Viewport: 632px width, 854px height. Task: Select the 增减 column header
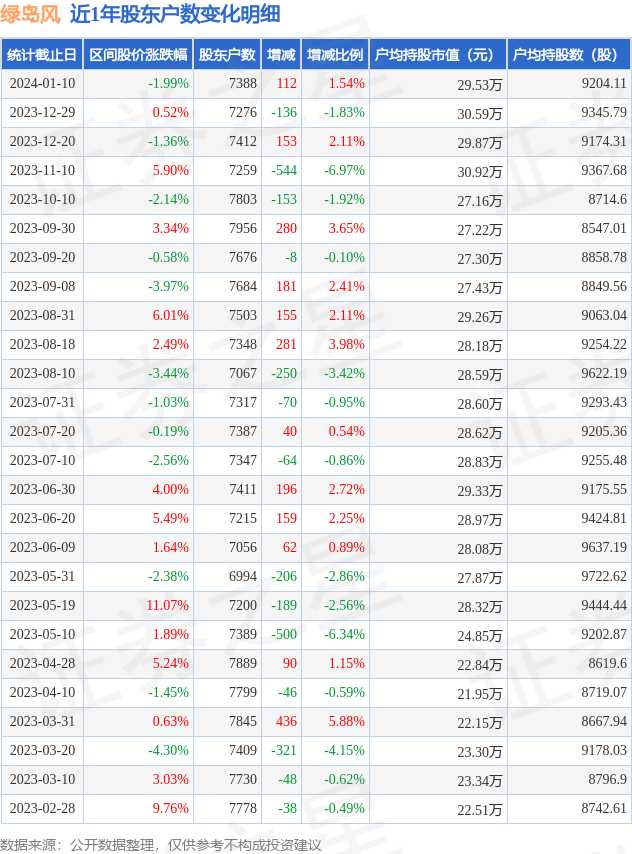pyautogui.click(x=281, y=55)
